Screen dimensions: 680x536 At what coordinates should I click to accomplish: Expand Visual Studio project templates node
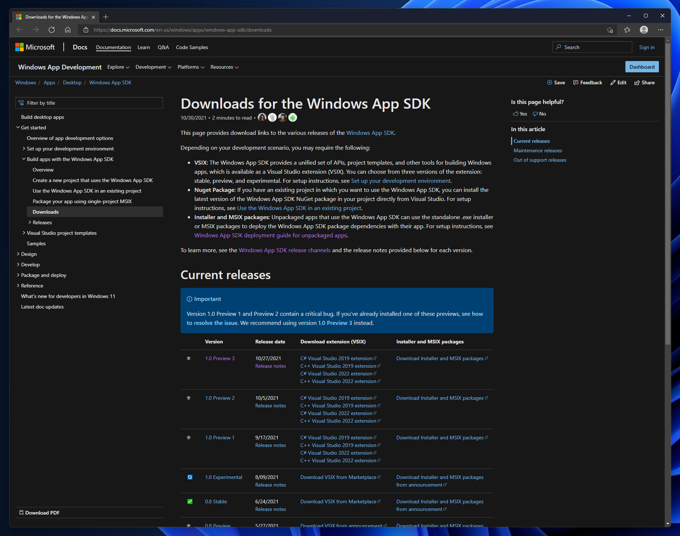point(24,233)
